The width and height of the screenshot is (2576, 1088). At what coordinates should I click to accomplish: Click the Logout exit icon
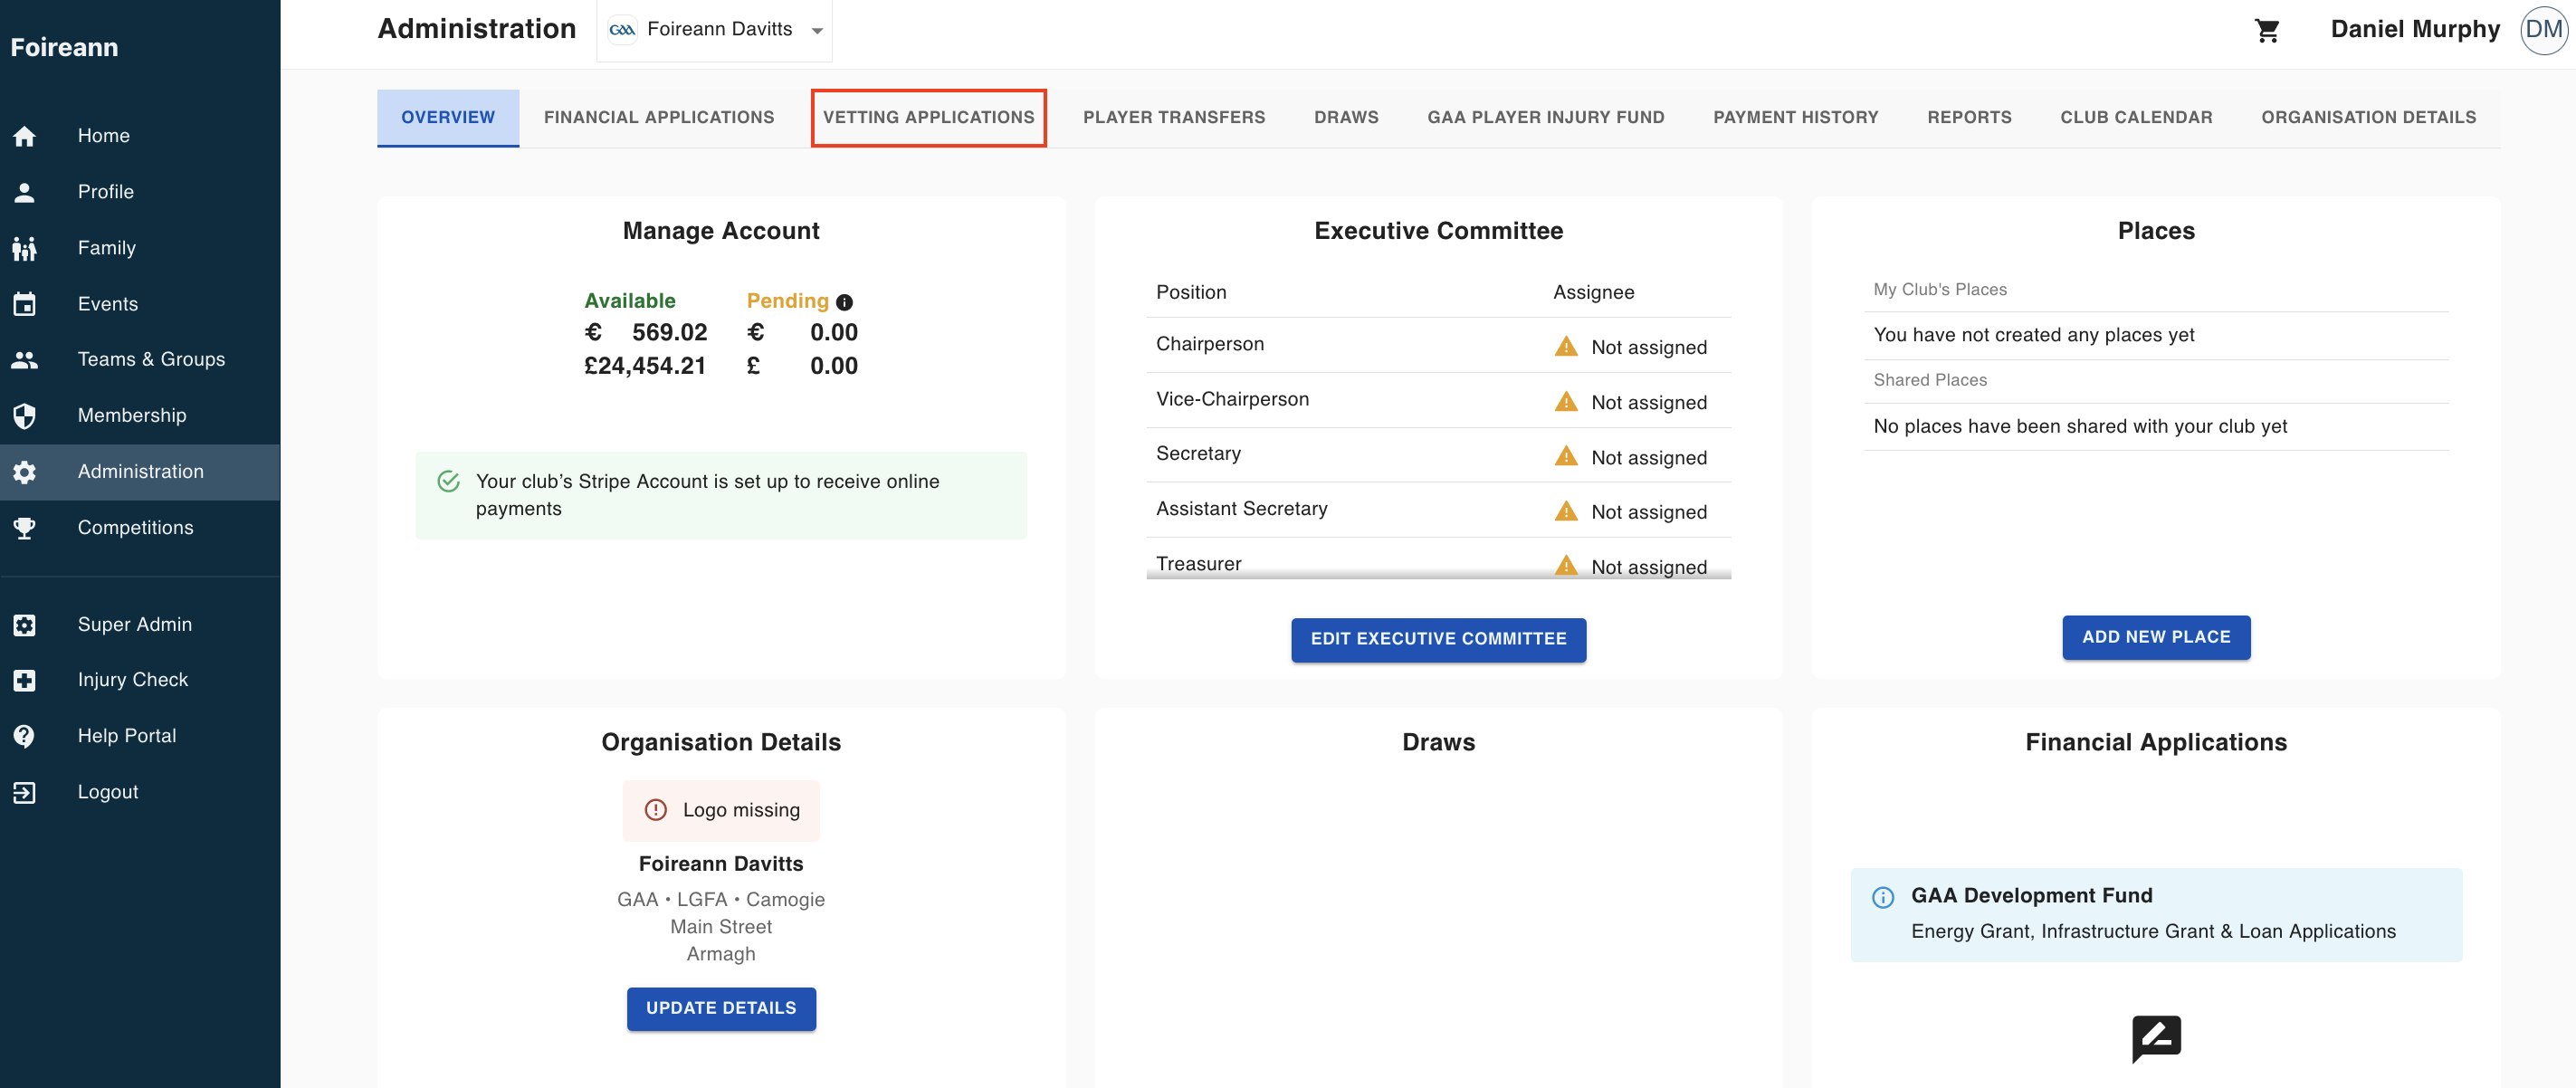click(25, 792)
